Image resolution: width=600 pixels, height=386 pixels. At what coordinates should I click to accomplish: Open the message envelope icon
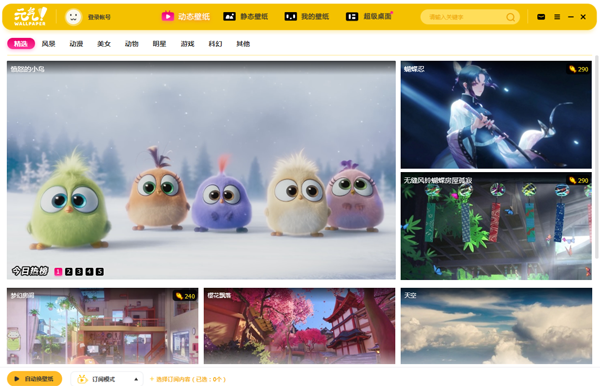541,17
